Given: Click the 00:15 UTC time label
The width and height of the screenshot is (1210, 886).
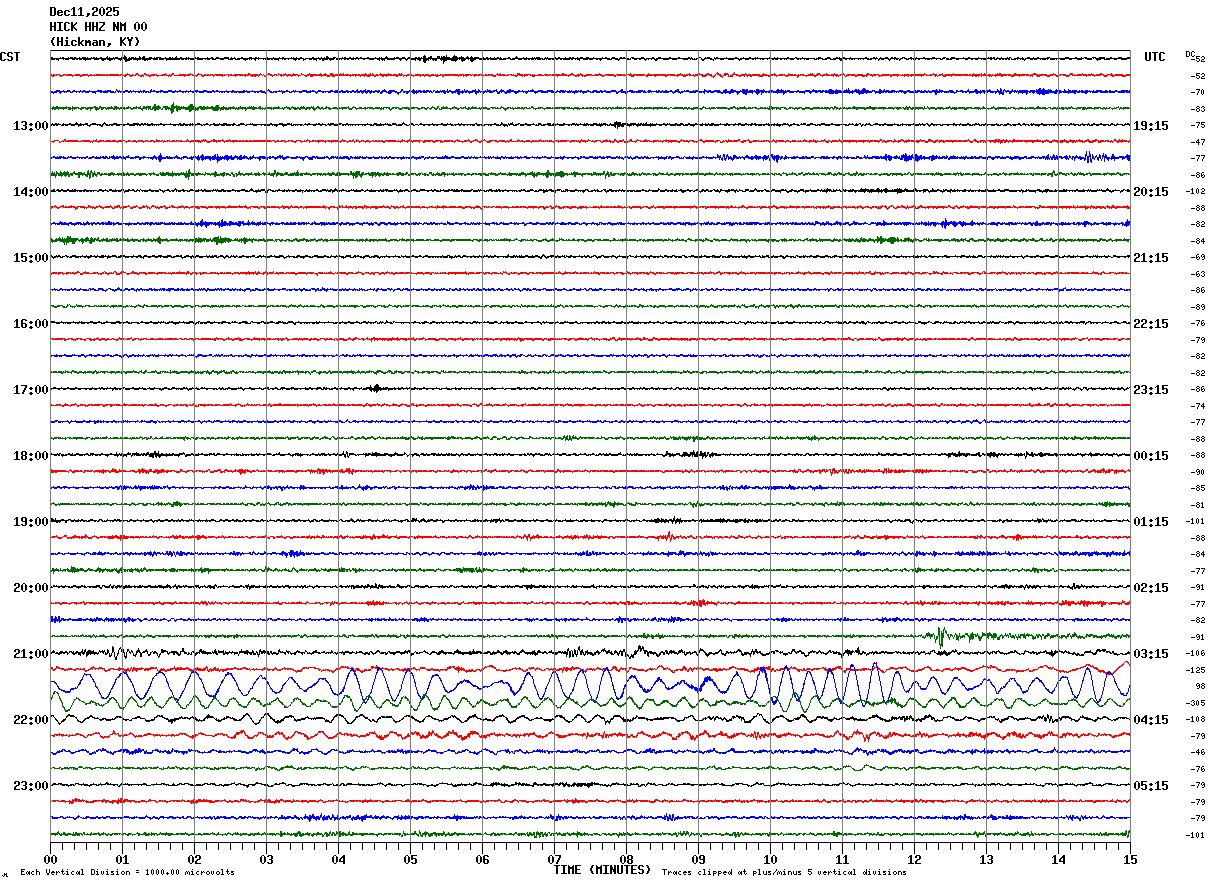Looking at the screenshot, I should 1151,456.
